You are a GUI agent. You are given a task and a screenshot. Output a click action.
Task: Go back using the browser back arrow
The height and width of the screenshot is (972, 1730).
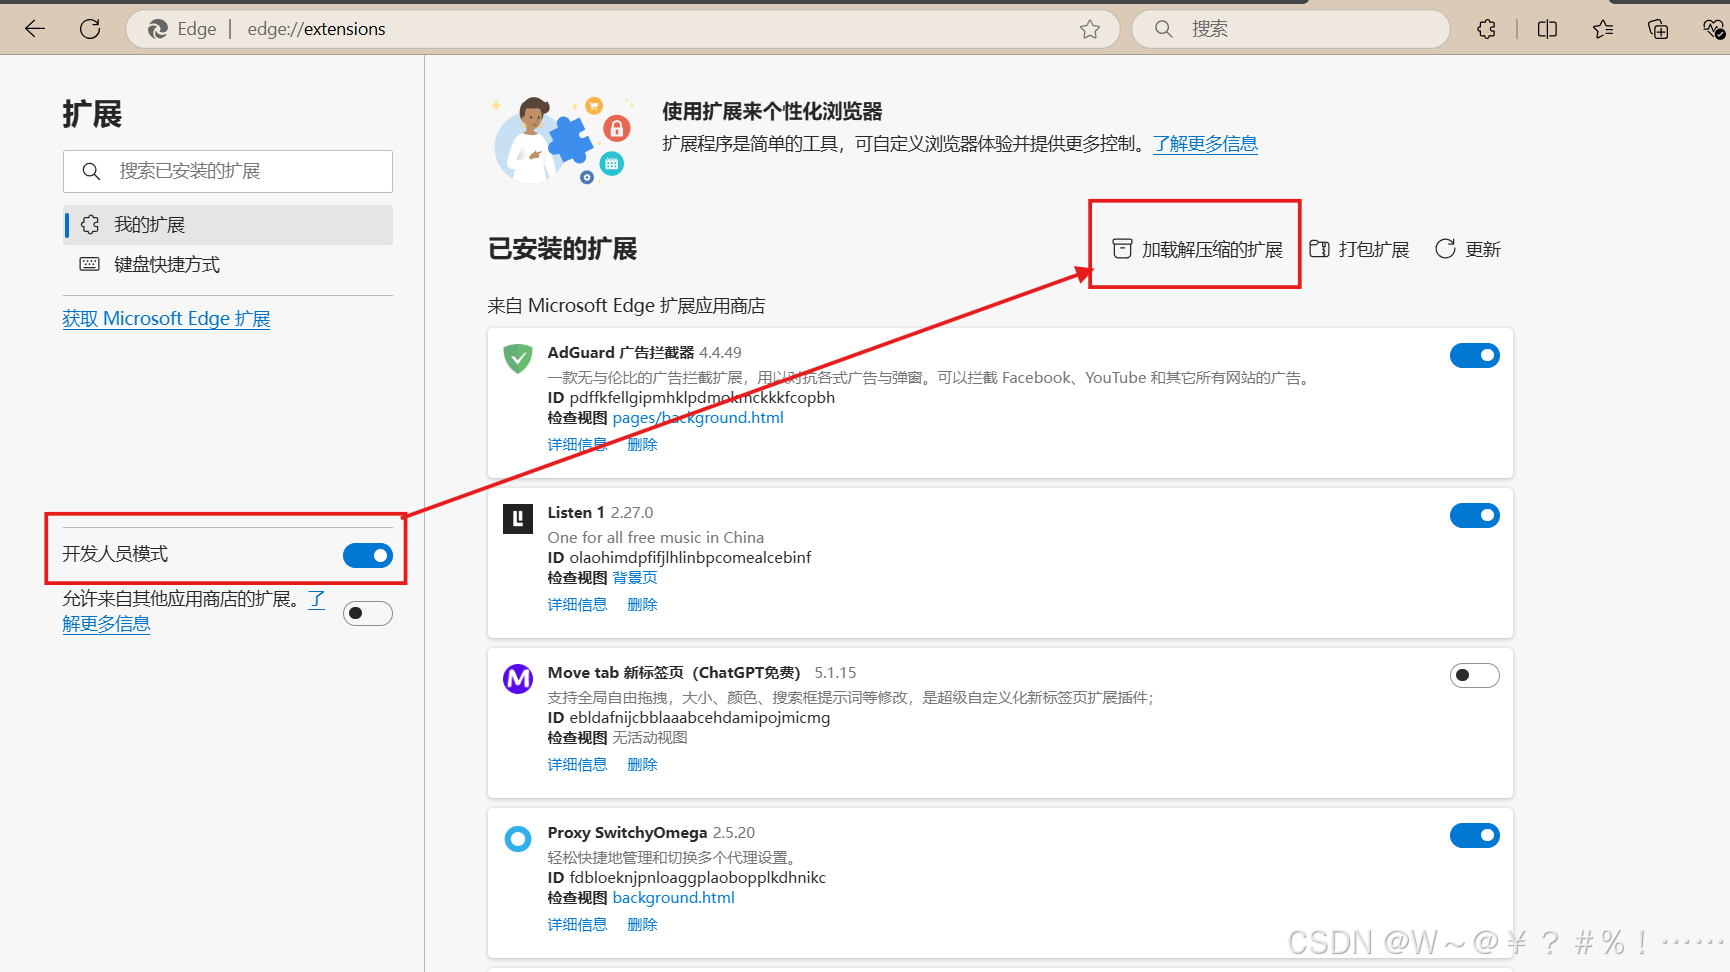tap(35, 29)
